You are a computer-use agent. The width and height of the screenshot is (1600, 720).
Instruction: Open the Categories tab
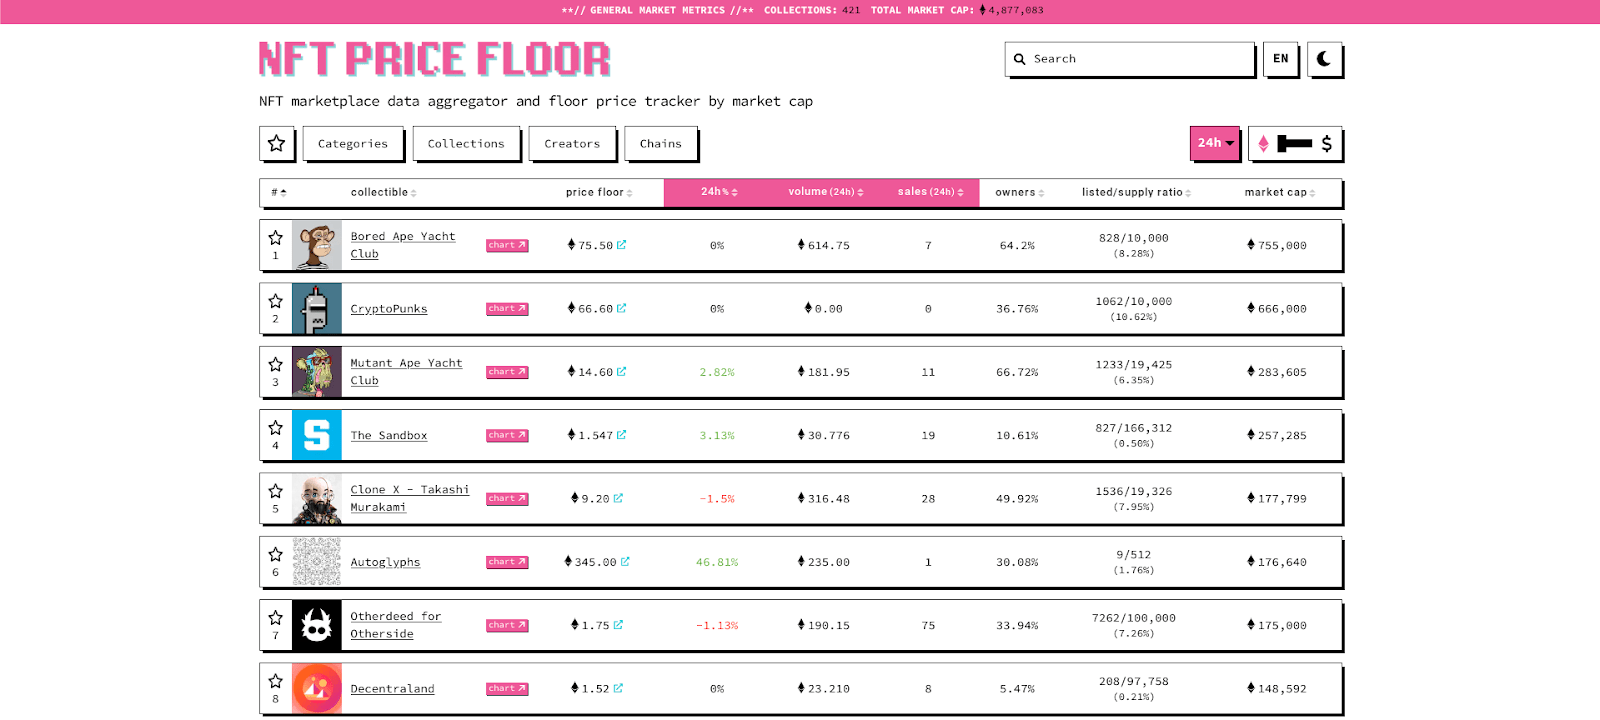coord(353,143)
